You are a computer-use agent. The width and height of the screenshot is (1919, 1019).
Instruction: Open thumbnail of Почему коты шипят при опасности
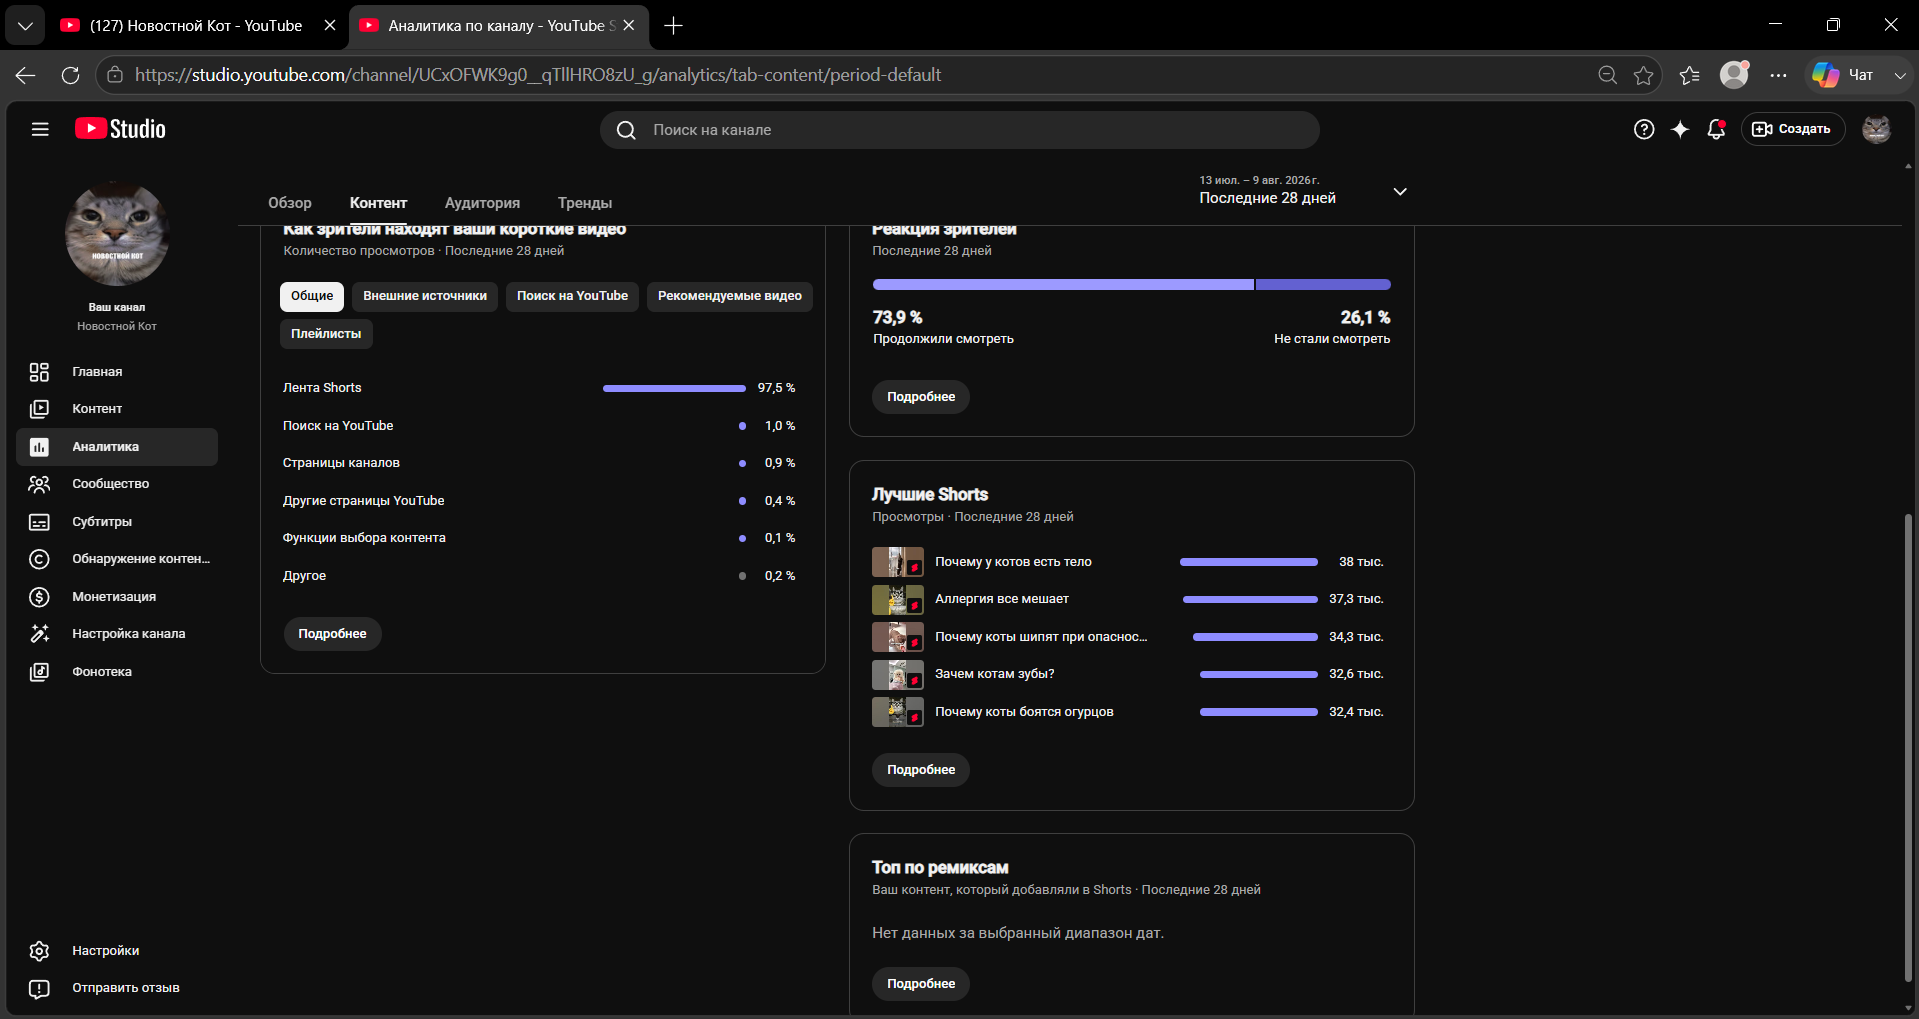pos(898,637)
